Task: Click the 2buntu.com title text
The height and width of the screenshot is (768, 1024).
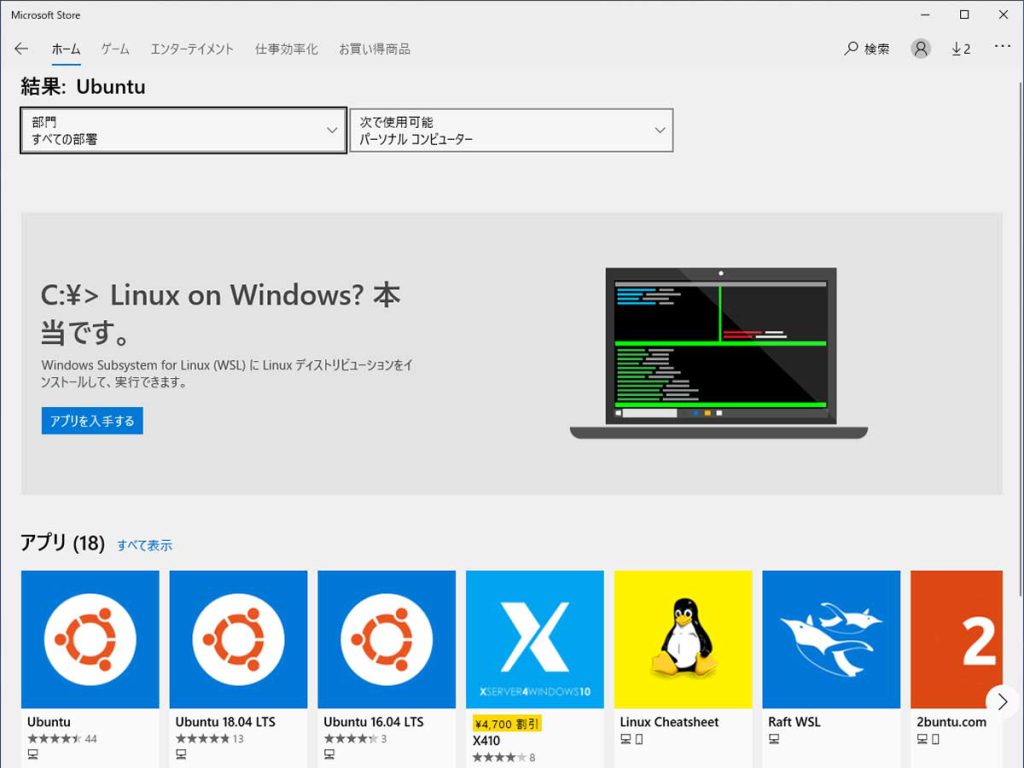Action: click(x=952, y=722)
